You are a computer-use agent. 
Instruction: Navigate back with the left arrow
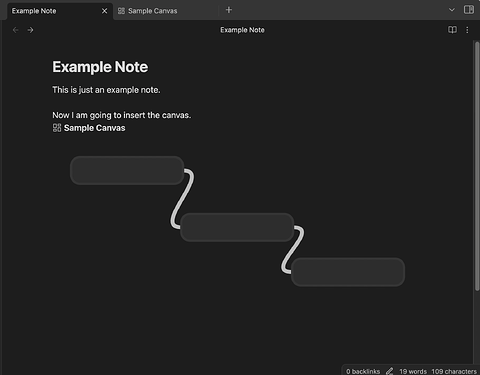(x=15, y=30)
